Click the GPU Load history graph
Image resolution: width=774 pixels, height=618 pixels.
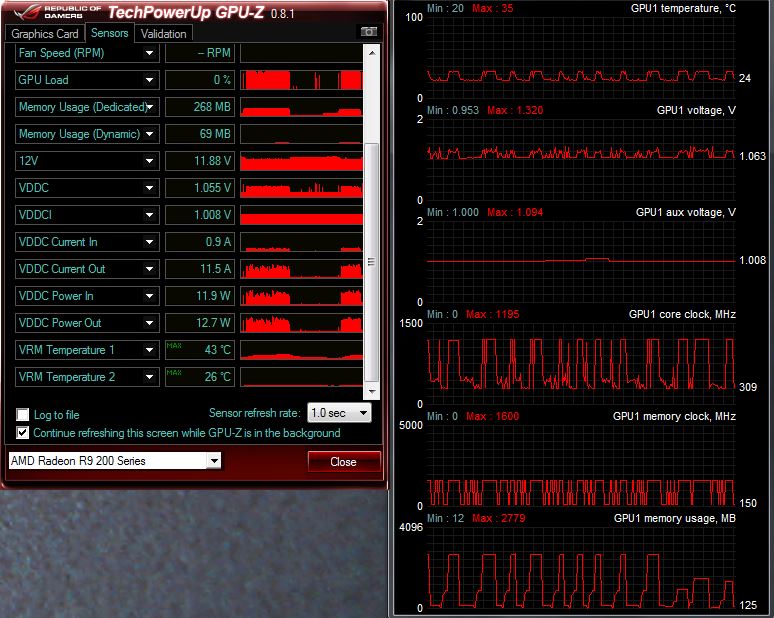tap(302, 80)
